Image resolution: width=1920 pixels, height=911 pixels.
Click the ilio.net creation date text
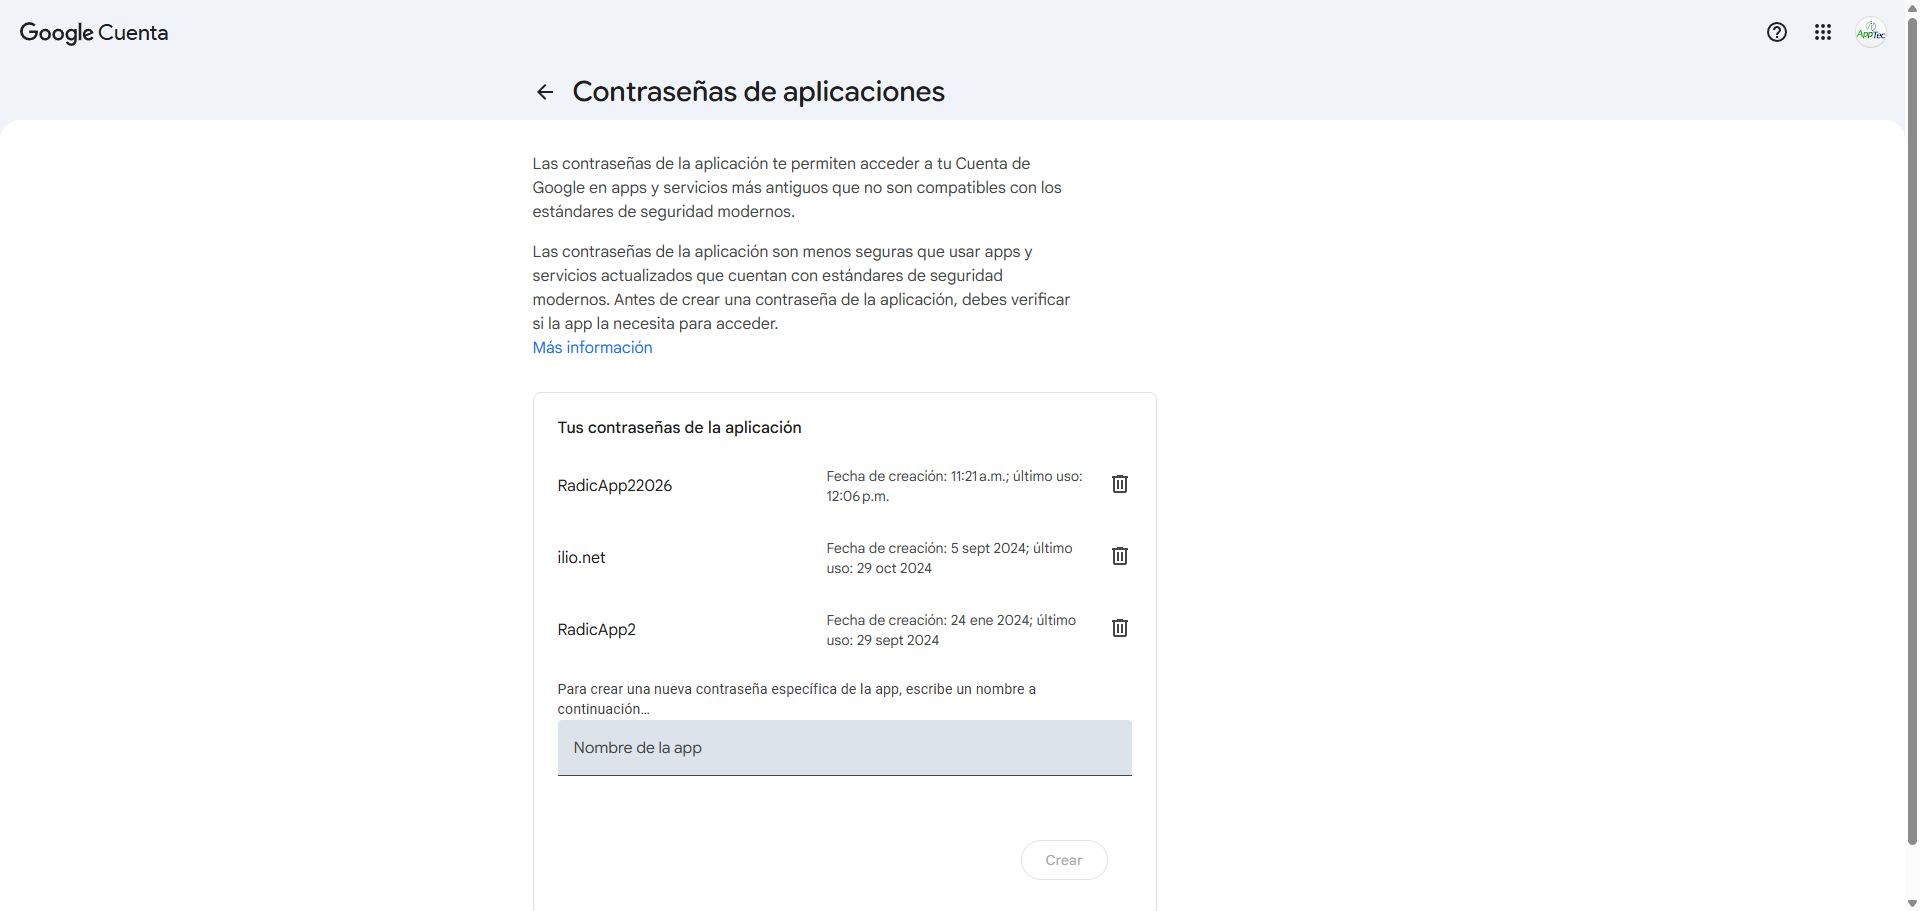tap(948, 558)
